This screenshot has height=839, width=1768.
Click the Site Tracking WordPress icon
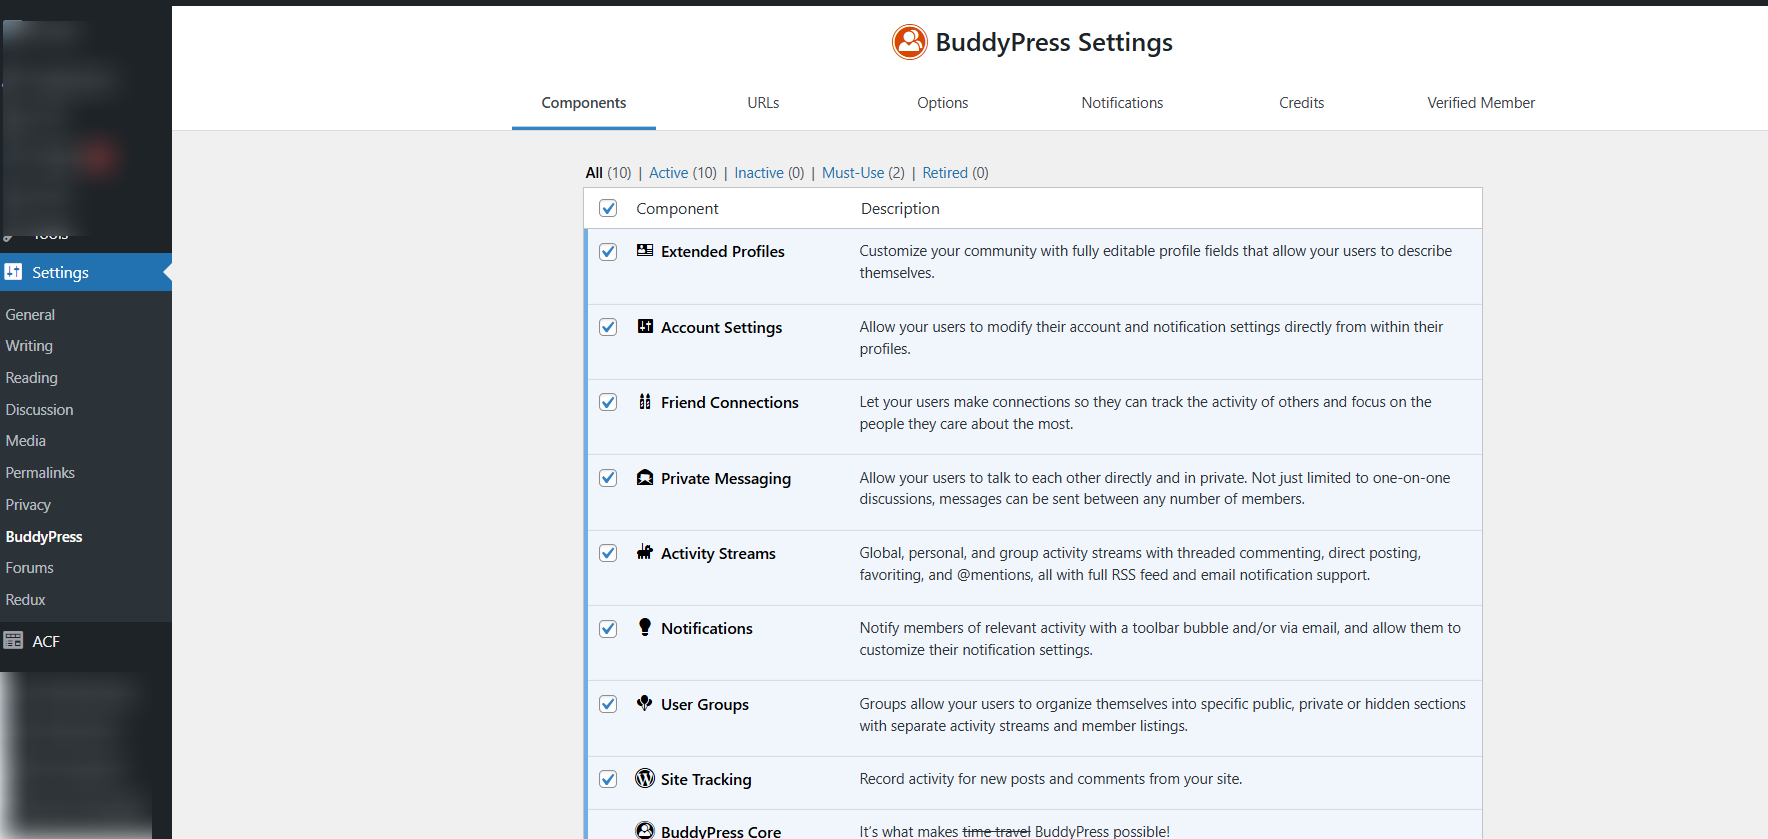645,779
